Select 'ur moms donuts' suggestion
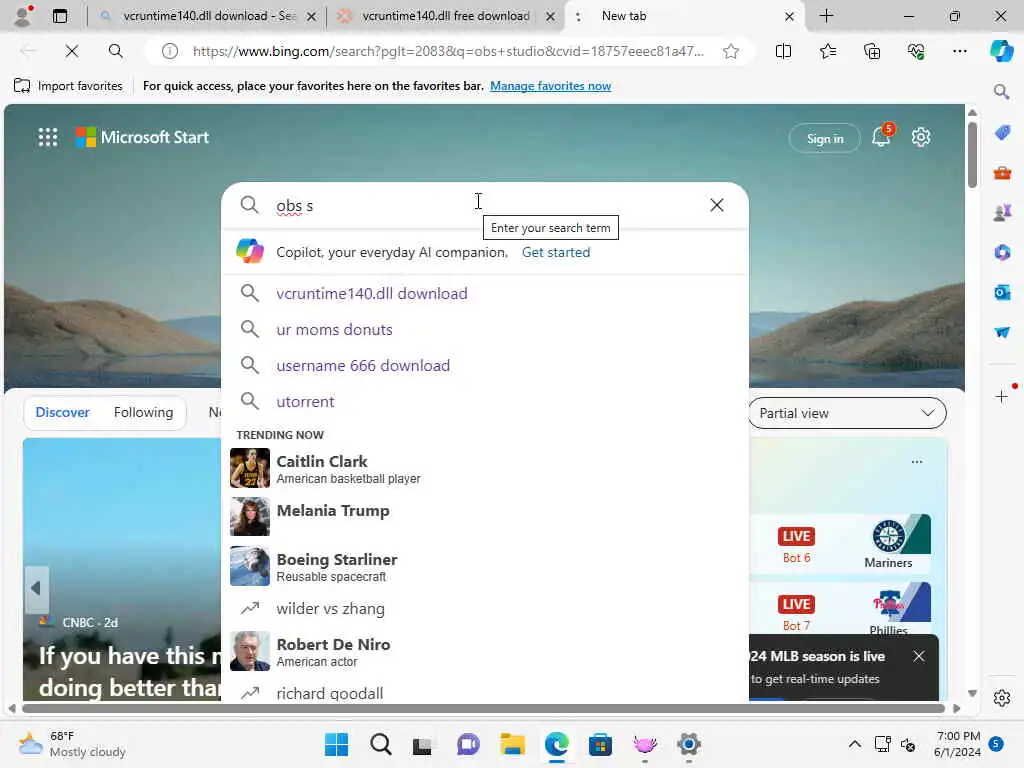 [485, 329]
